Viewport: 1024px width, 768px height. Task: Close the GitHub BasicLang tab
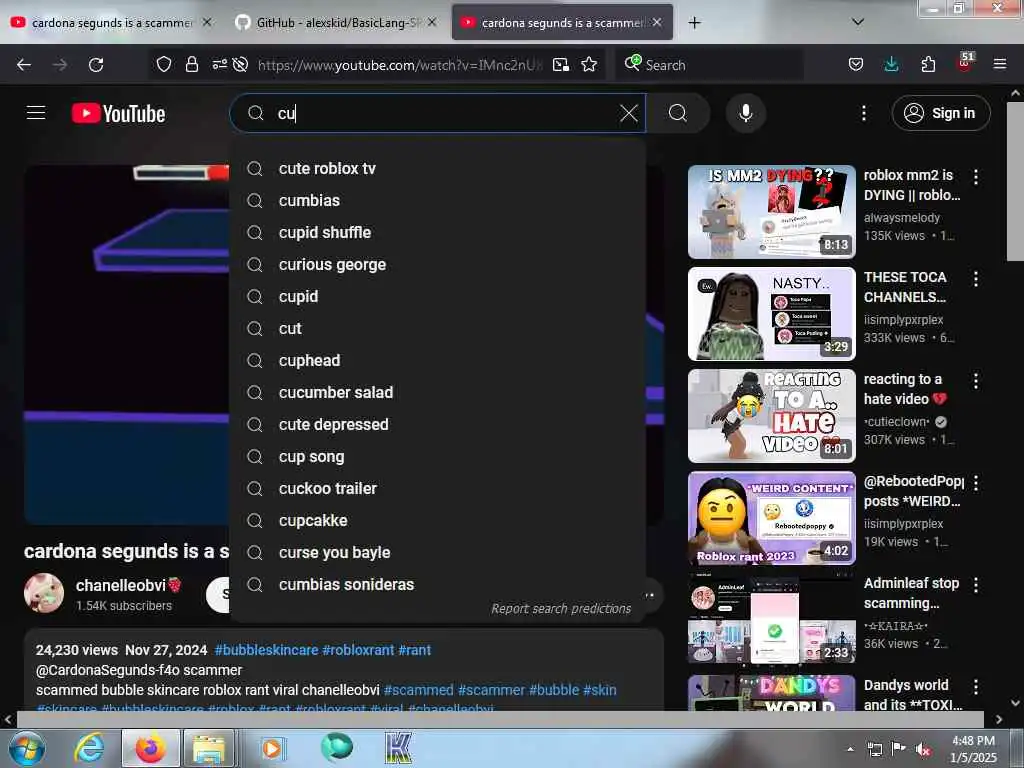[x=432, y=22]
